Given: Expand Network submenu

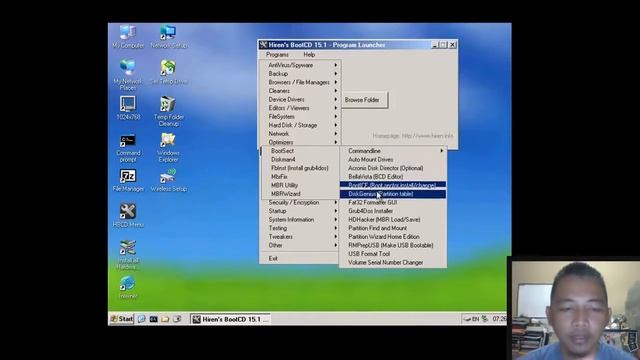Looking at the screenshot, I should 300,133.
